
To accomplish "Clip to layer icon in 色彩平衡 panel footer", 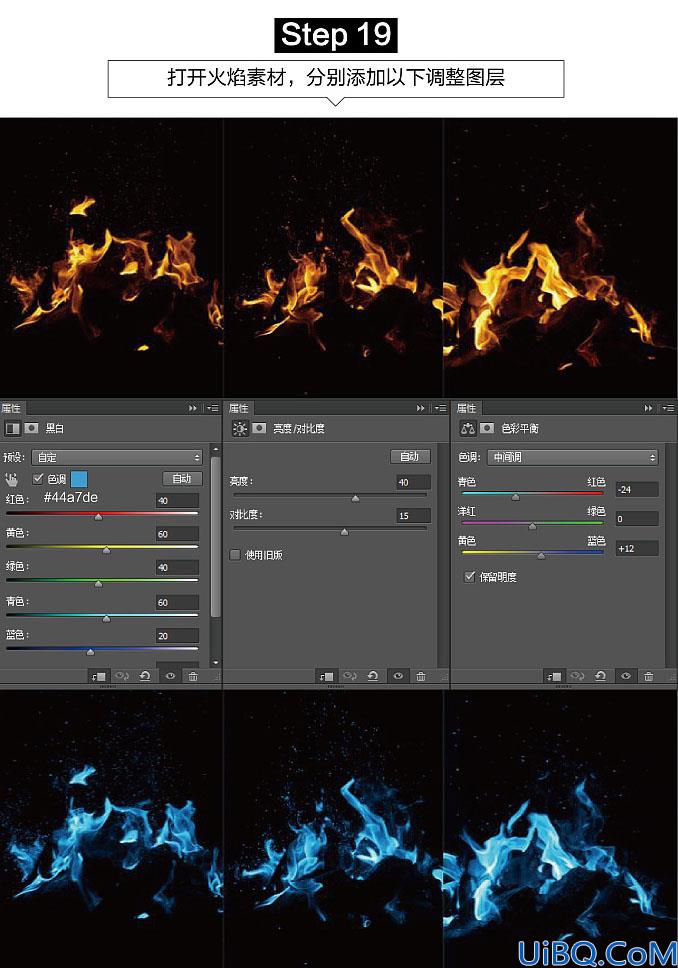I will point(554,677).
